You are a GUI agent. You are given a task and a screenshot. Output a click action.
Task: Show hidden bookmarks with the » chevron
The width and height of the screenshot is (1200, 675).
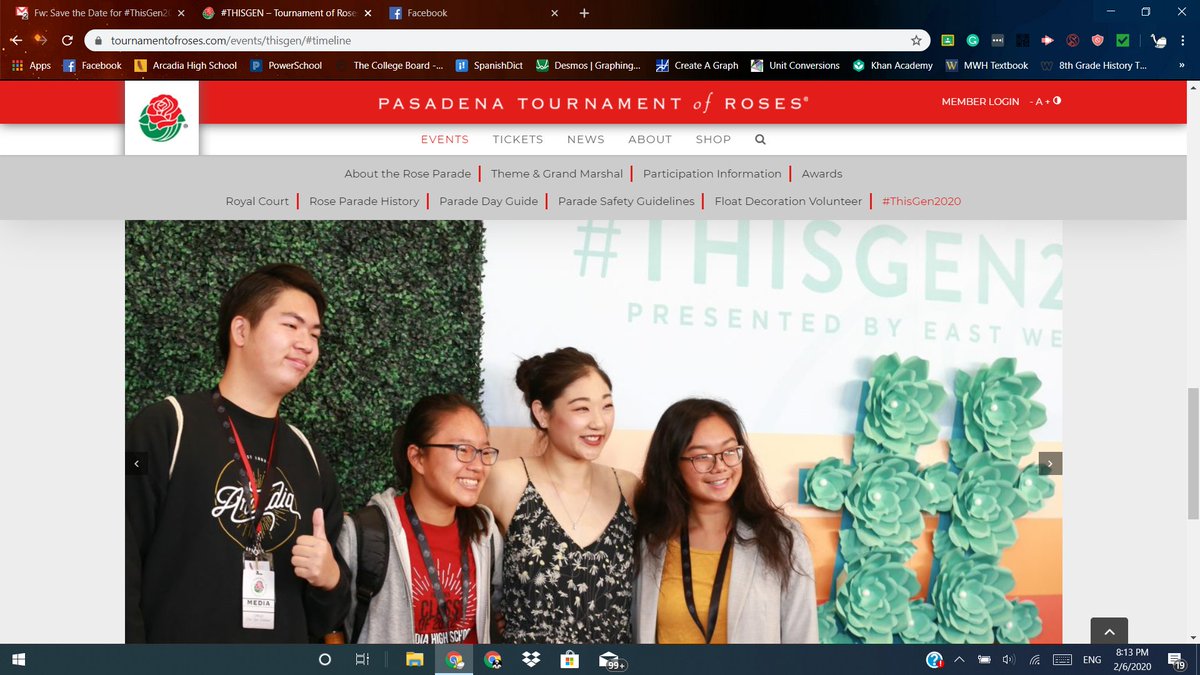pyautogui.click(x=1183, y=65)
